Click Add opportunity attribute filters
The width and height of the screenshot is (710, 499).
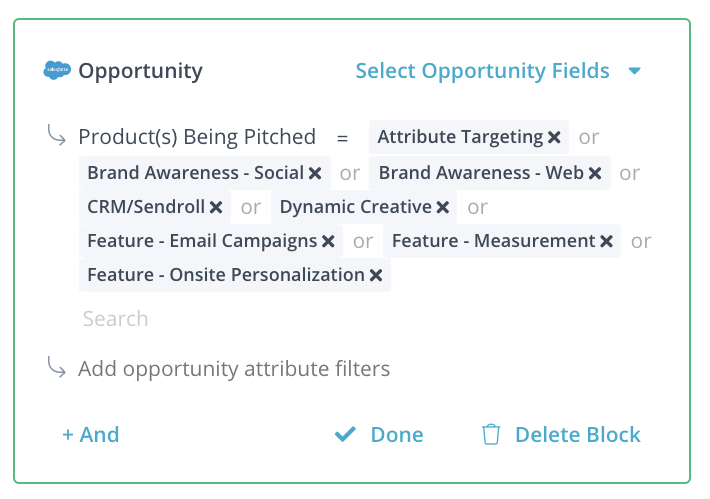[x=234, y=369]
